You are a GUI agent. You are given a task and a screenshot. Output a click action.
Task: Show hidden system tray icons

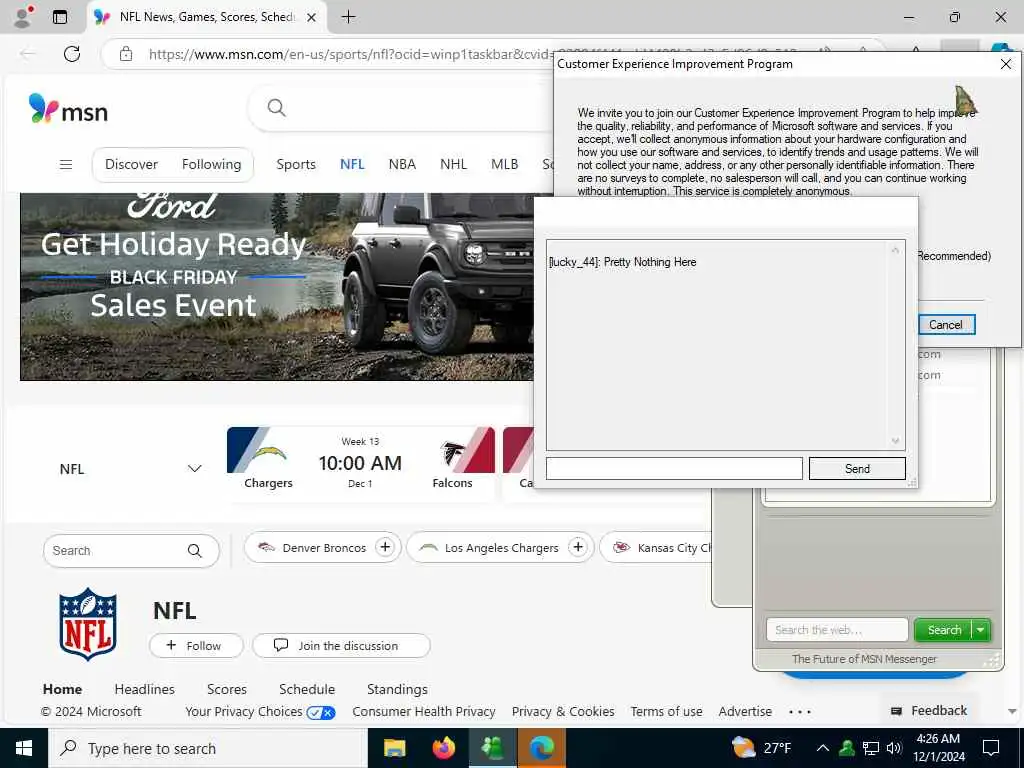coord(823,748)
